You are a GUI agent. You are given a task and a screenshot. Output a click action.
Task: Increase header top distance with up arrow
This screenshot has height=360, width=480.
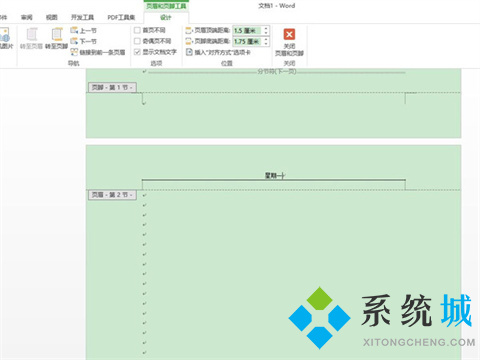(x=266, y=29)
